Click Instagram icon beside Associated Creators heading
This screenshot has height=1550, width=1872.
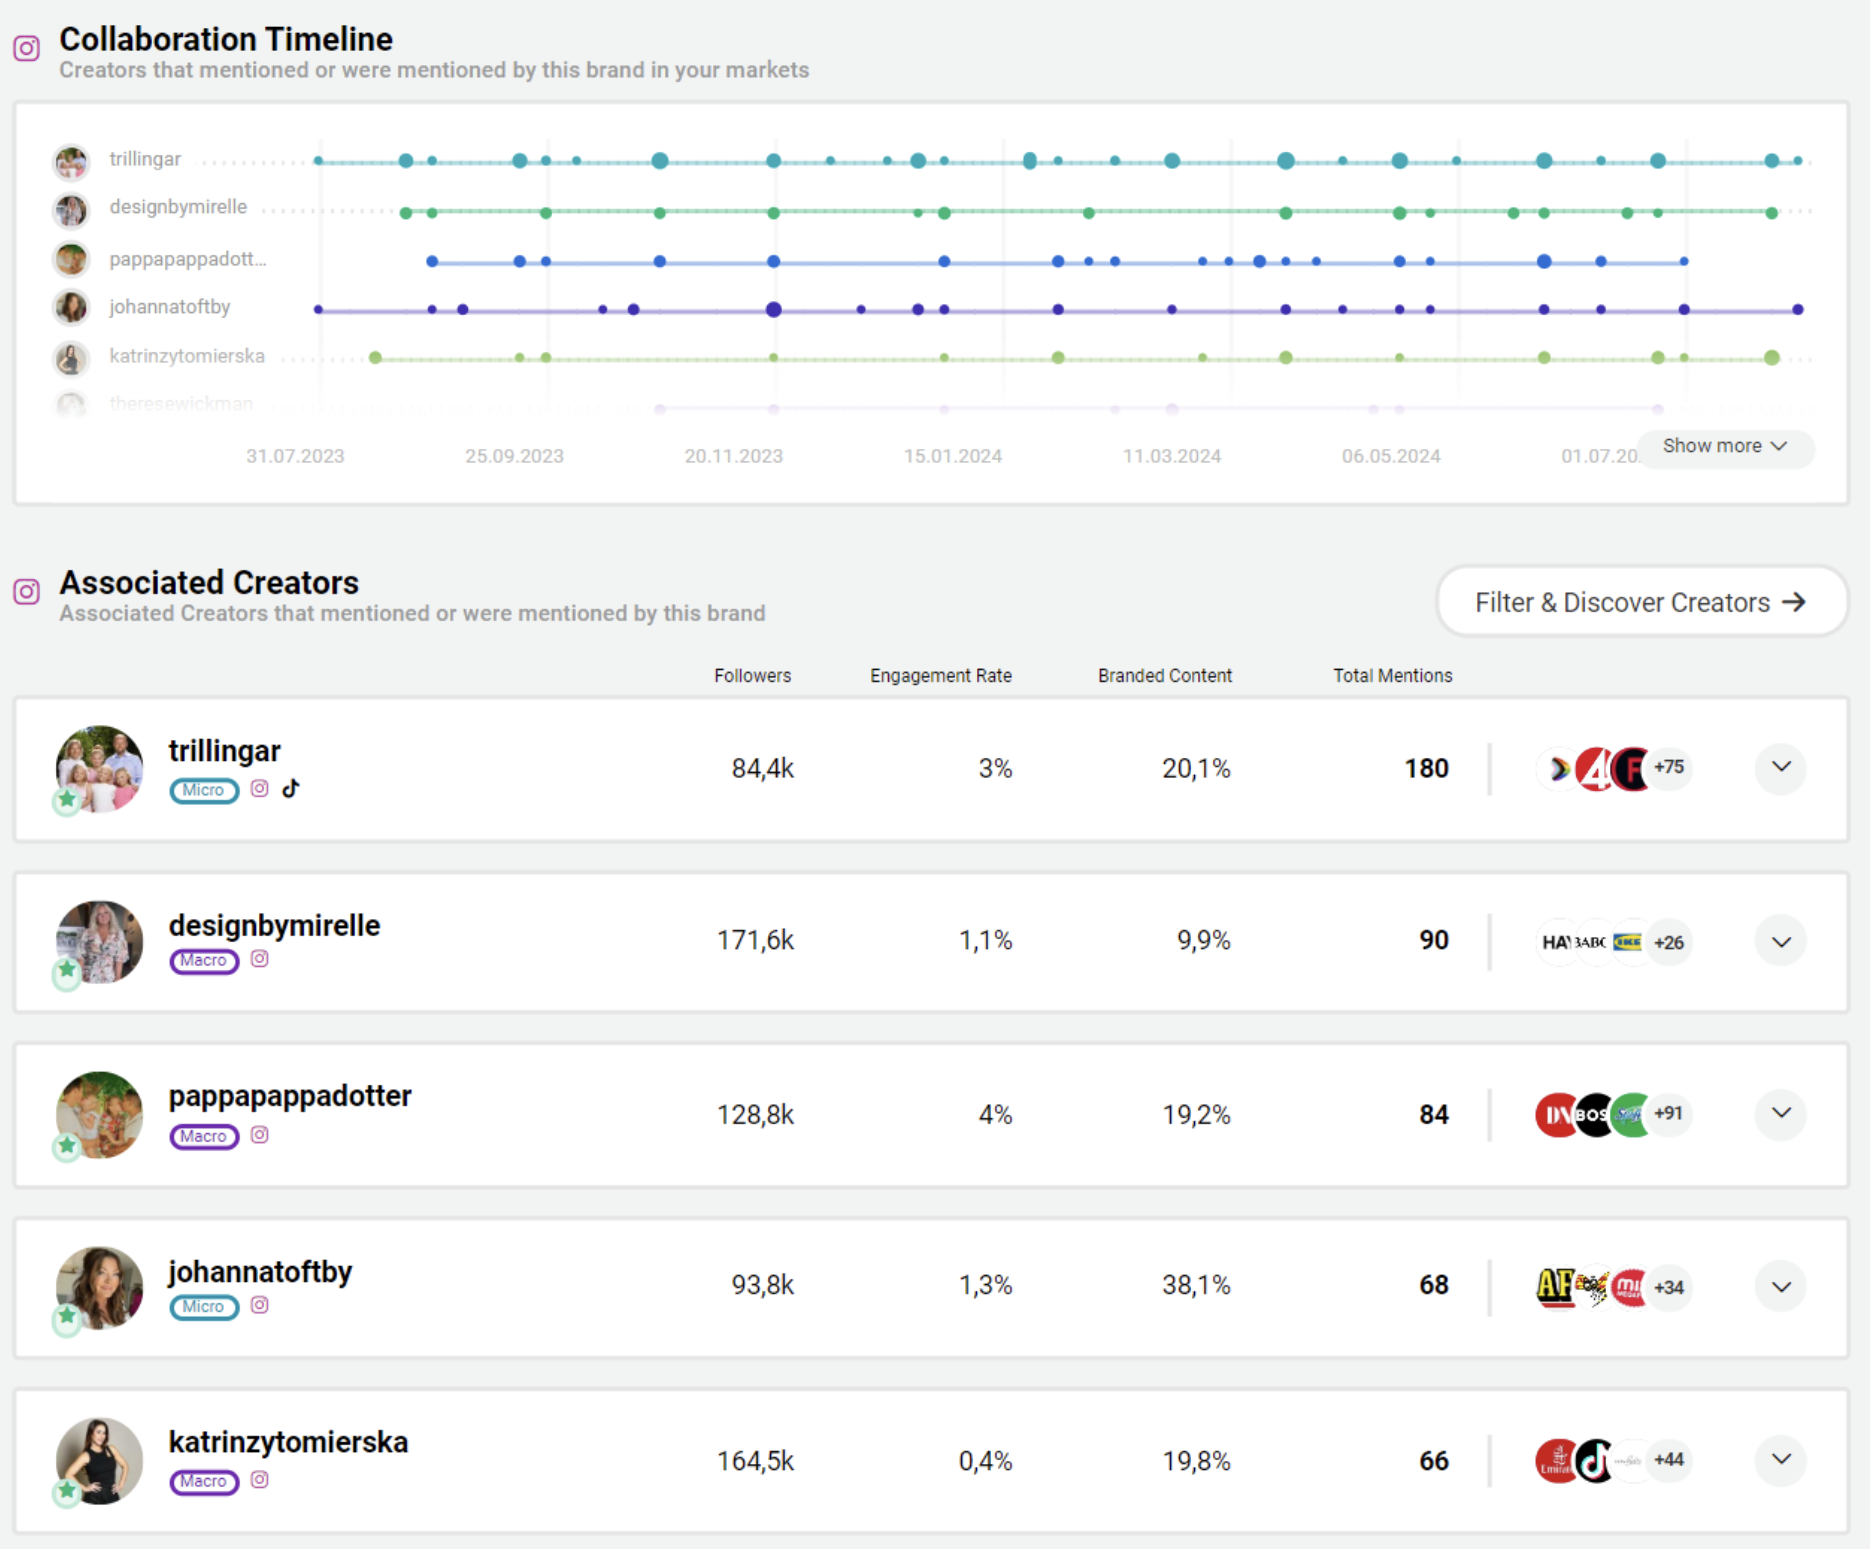[27, 591]
